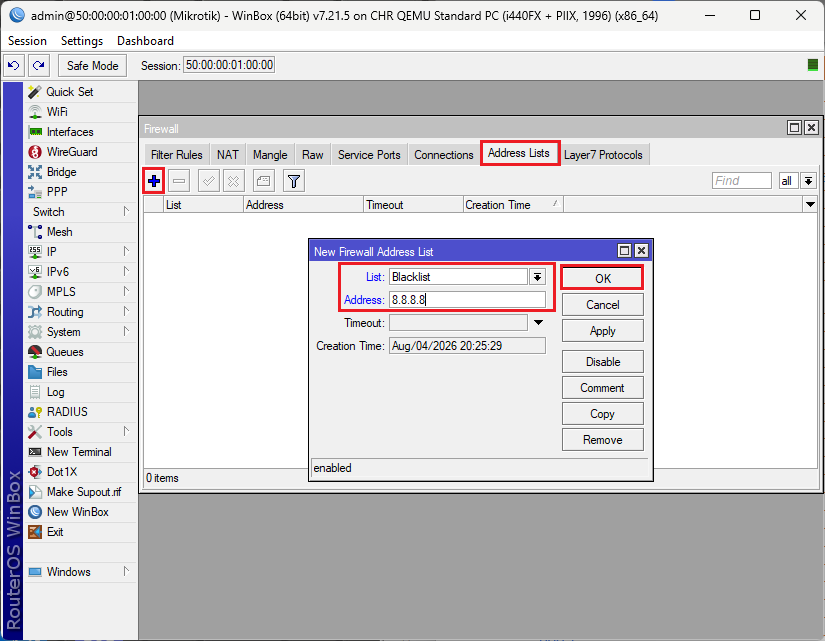Sort by Creation Time column header
This screenshot has height=641, width=825.
(513, 205)
